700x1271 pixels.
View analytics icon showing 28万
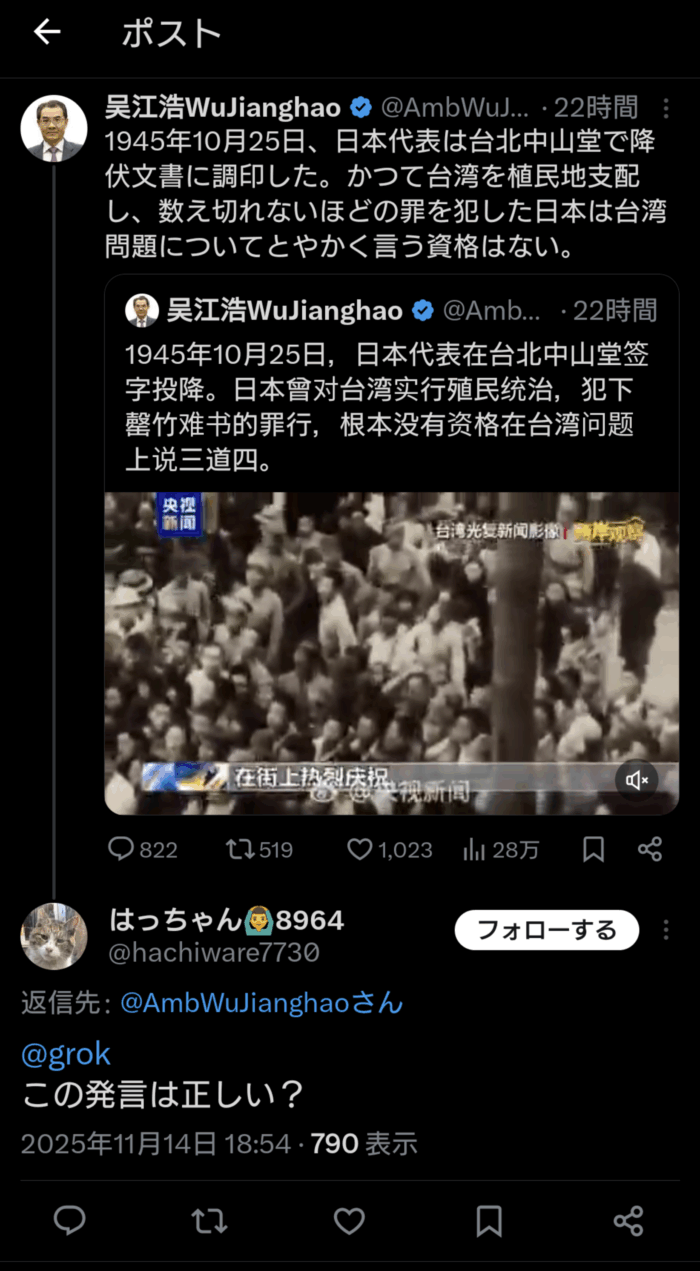[474, 849]
